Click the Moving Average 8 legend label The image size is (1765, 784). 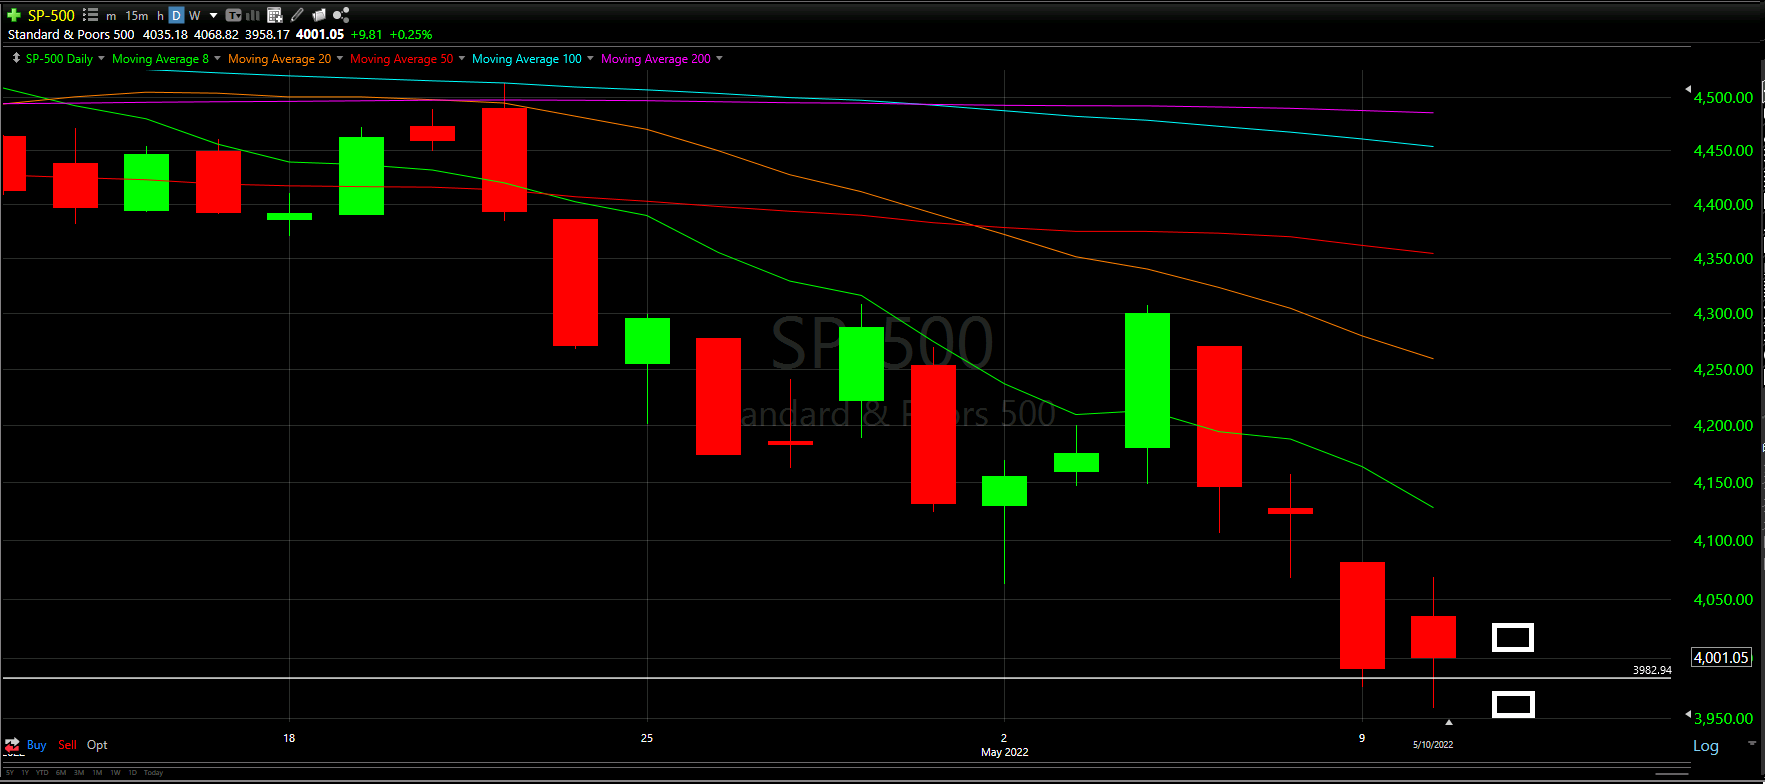pos(160,59)
